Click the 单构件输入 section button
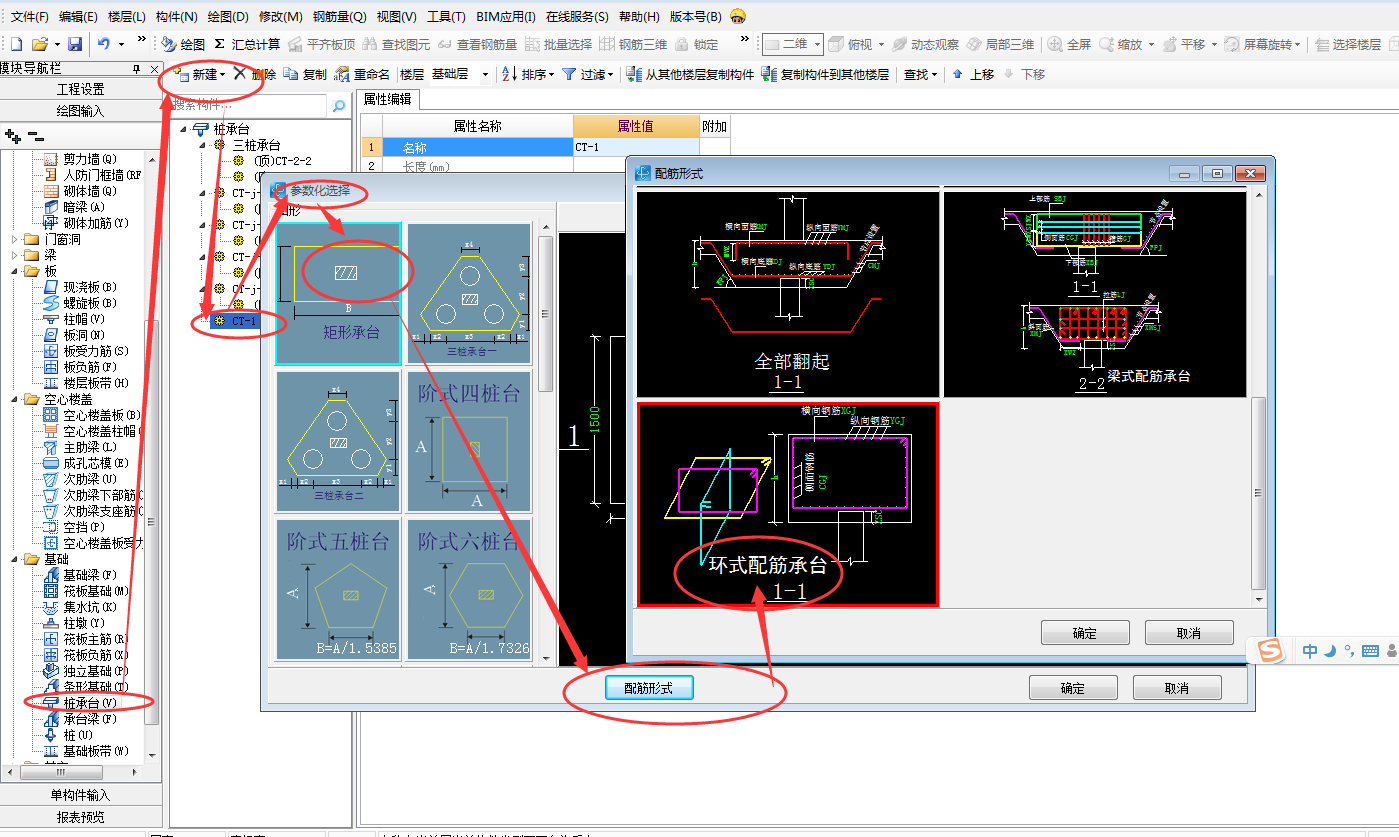This screenshot has width=1399, height=837. 80,795
